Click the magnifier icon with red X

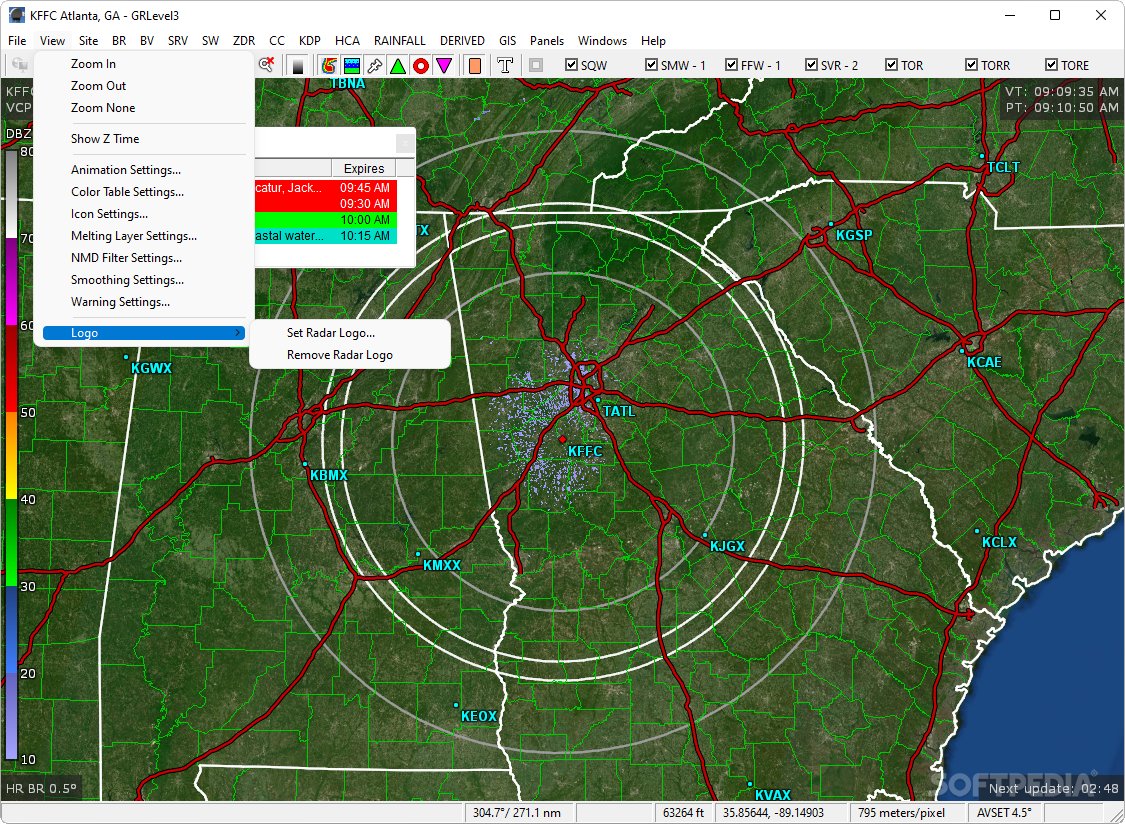266,65
